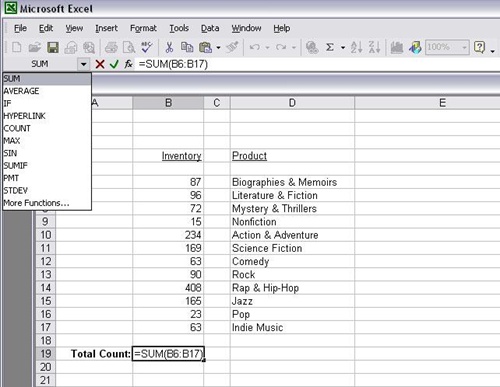Confirm the formula with green checkmark
Screen dimensions: 500x387
pyautogui.click(x=114, y=64)
